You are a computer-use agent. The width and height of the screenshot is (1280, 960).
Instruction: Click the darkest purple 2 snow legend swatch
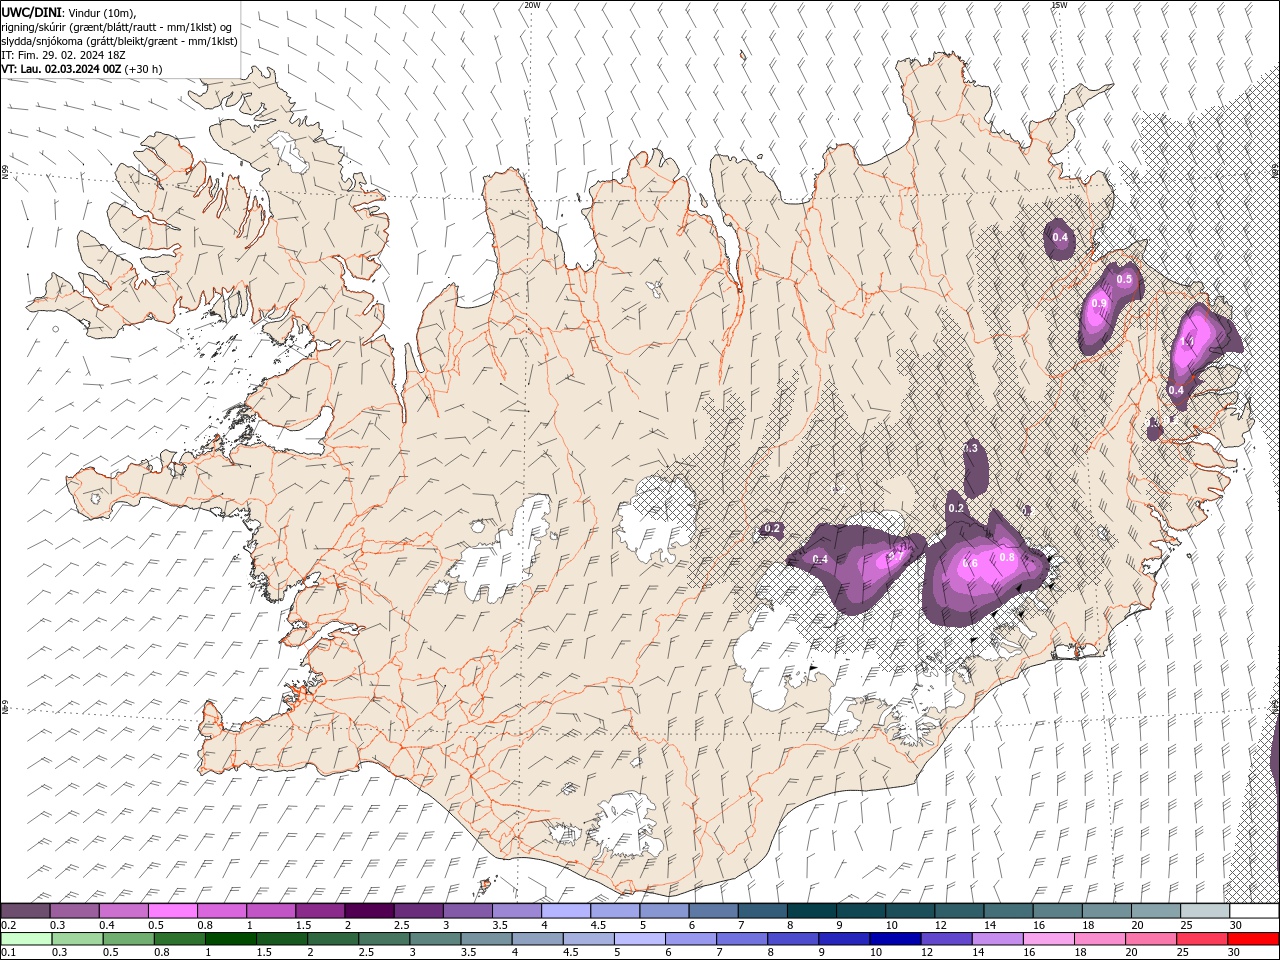point(369,911)
